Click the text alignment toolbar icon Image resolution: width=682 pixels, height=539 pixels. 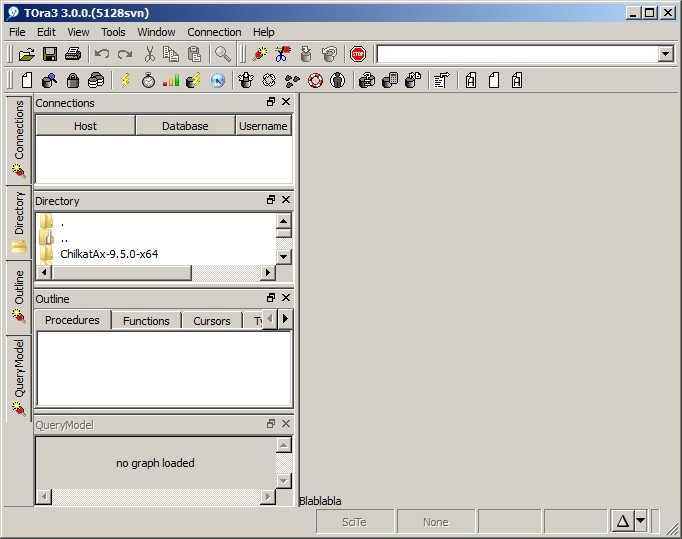[441, 80]
